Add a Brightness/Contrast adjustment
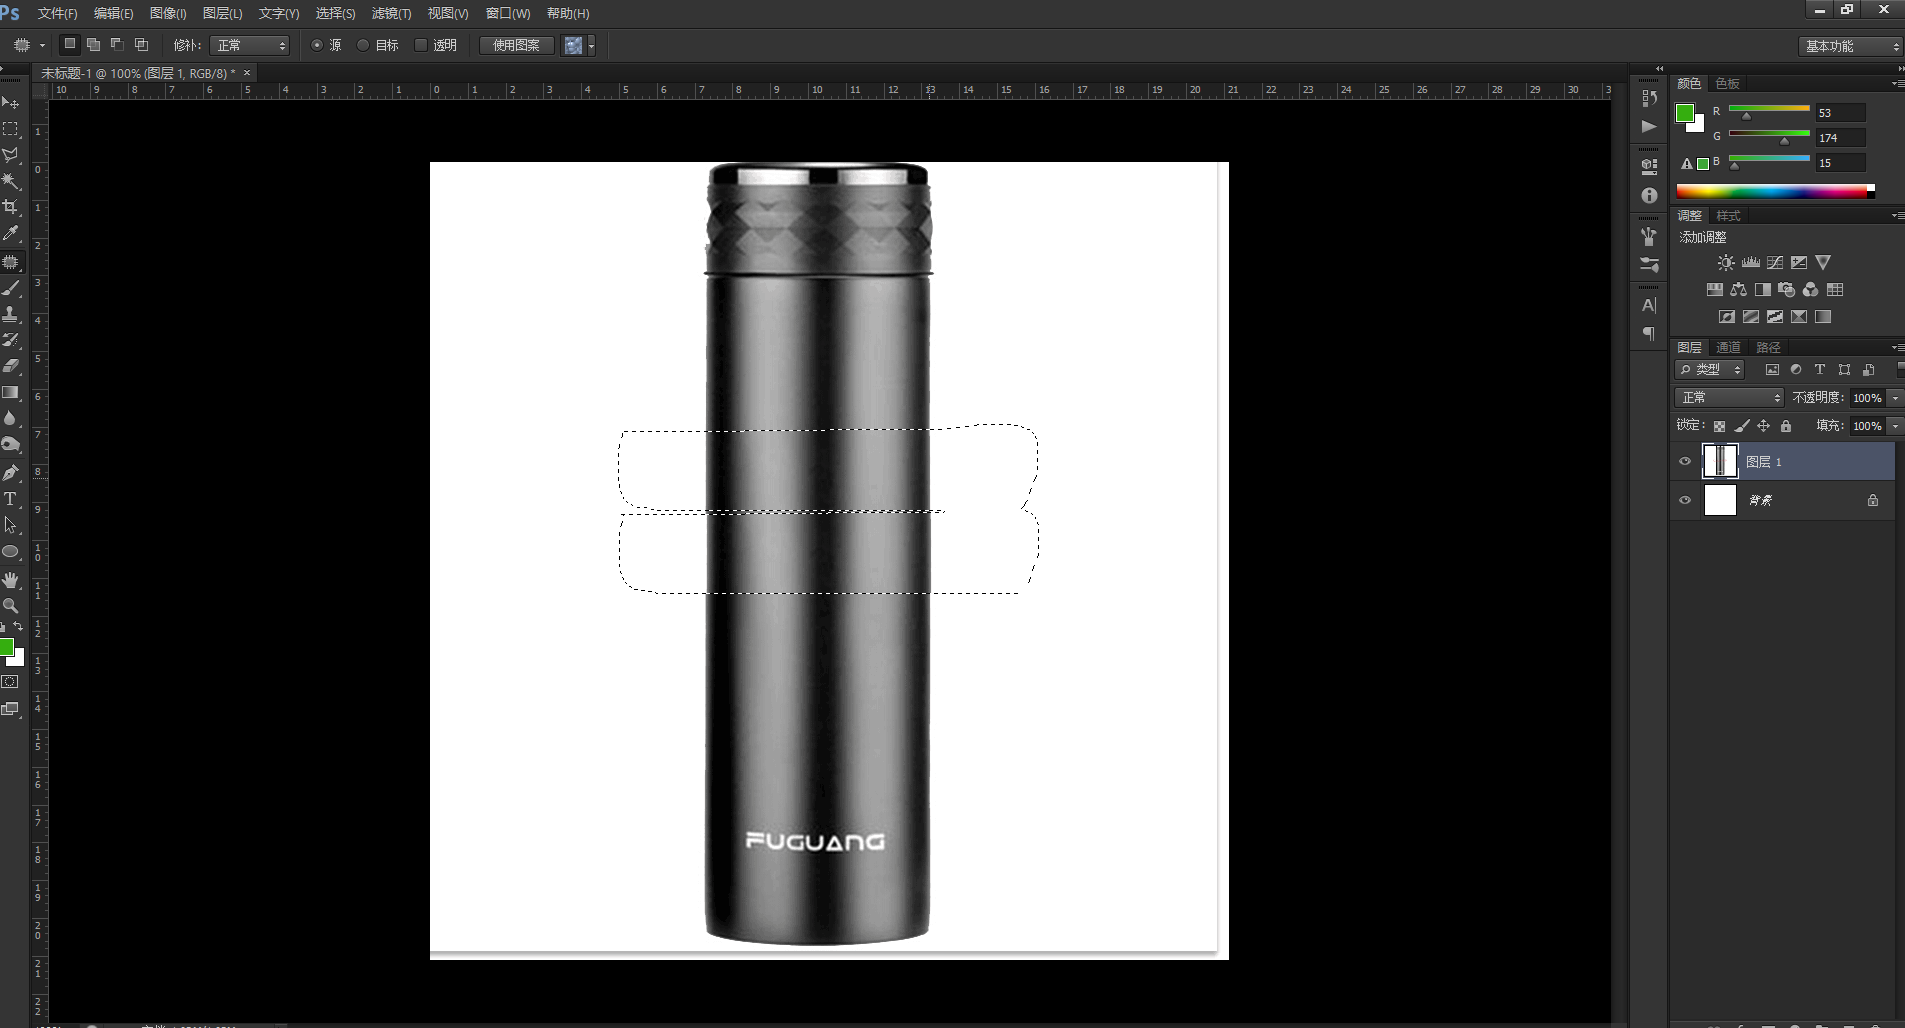Screen dimensions: 1905x1028 1726,262
